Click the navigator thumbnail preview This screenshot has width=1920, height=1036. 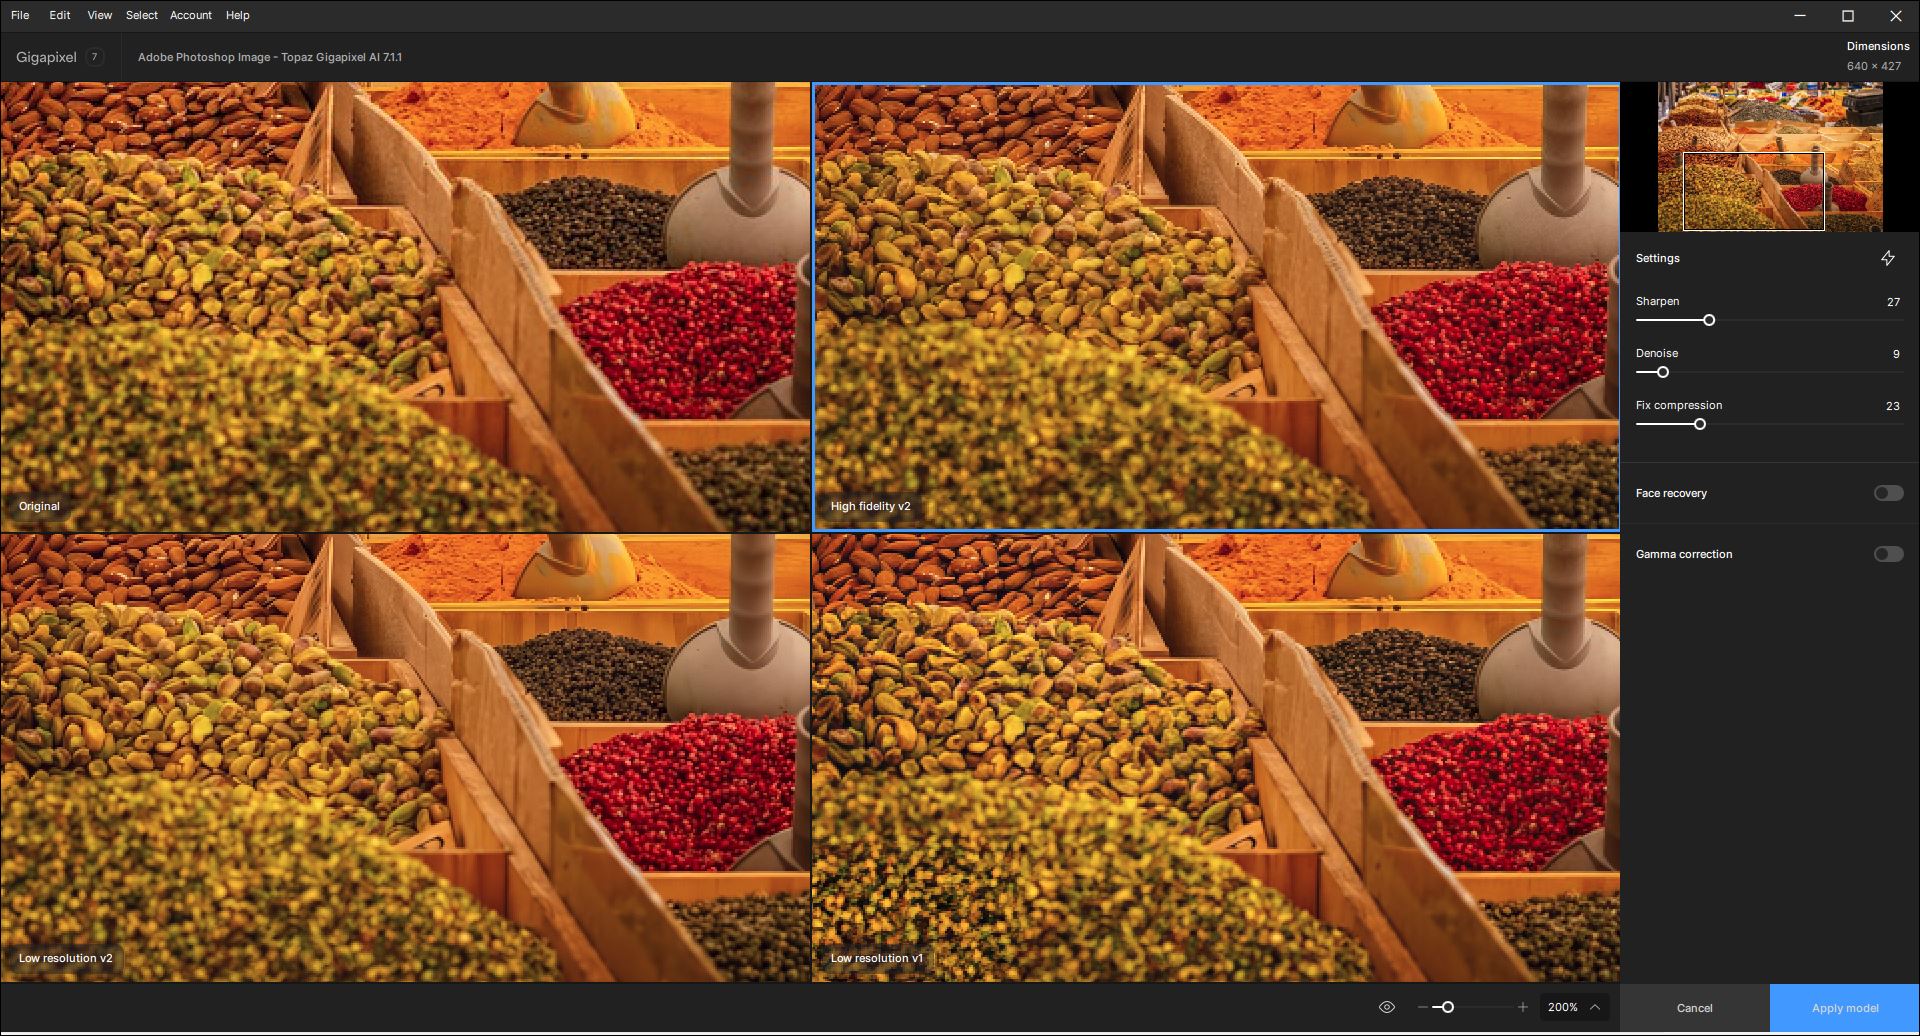click(x=1769, y=157)
